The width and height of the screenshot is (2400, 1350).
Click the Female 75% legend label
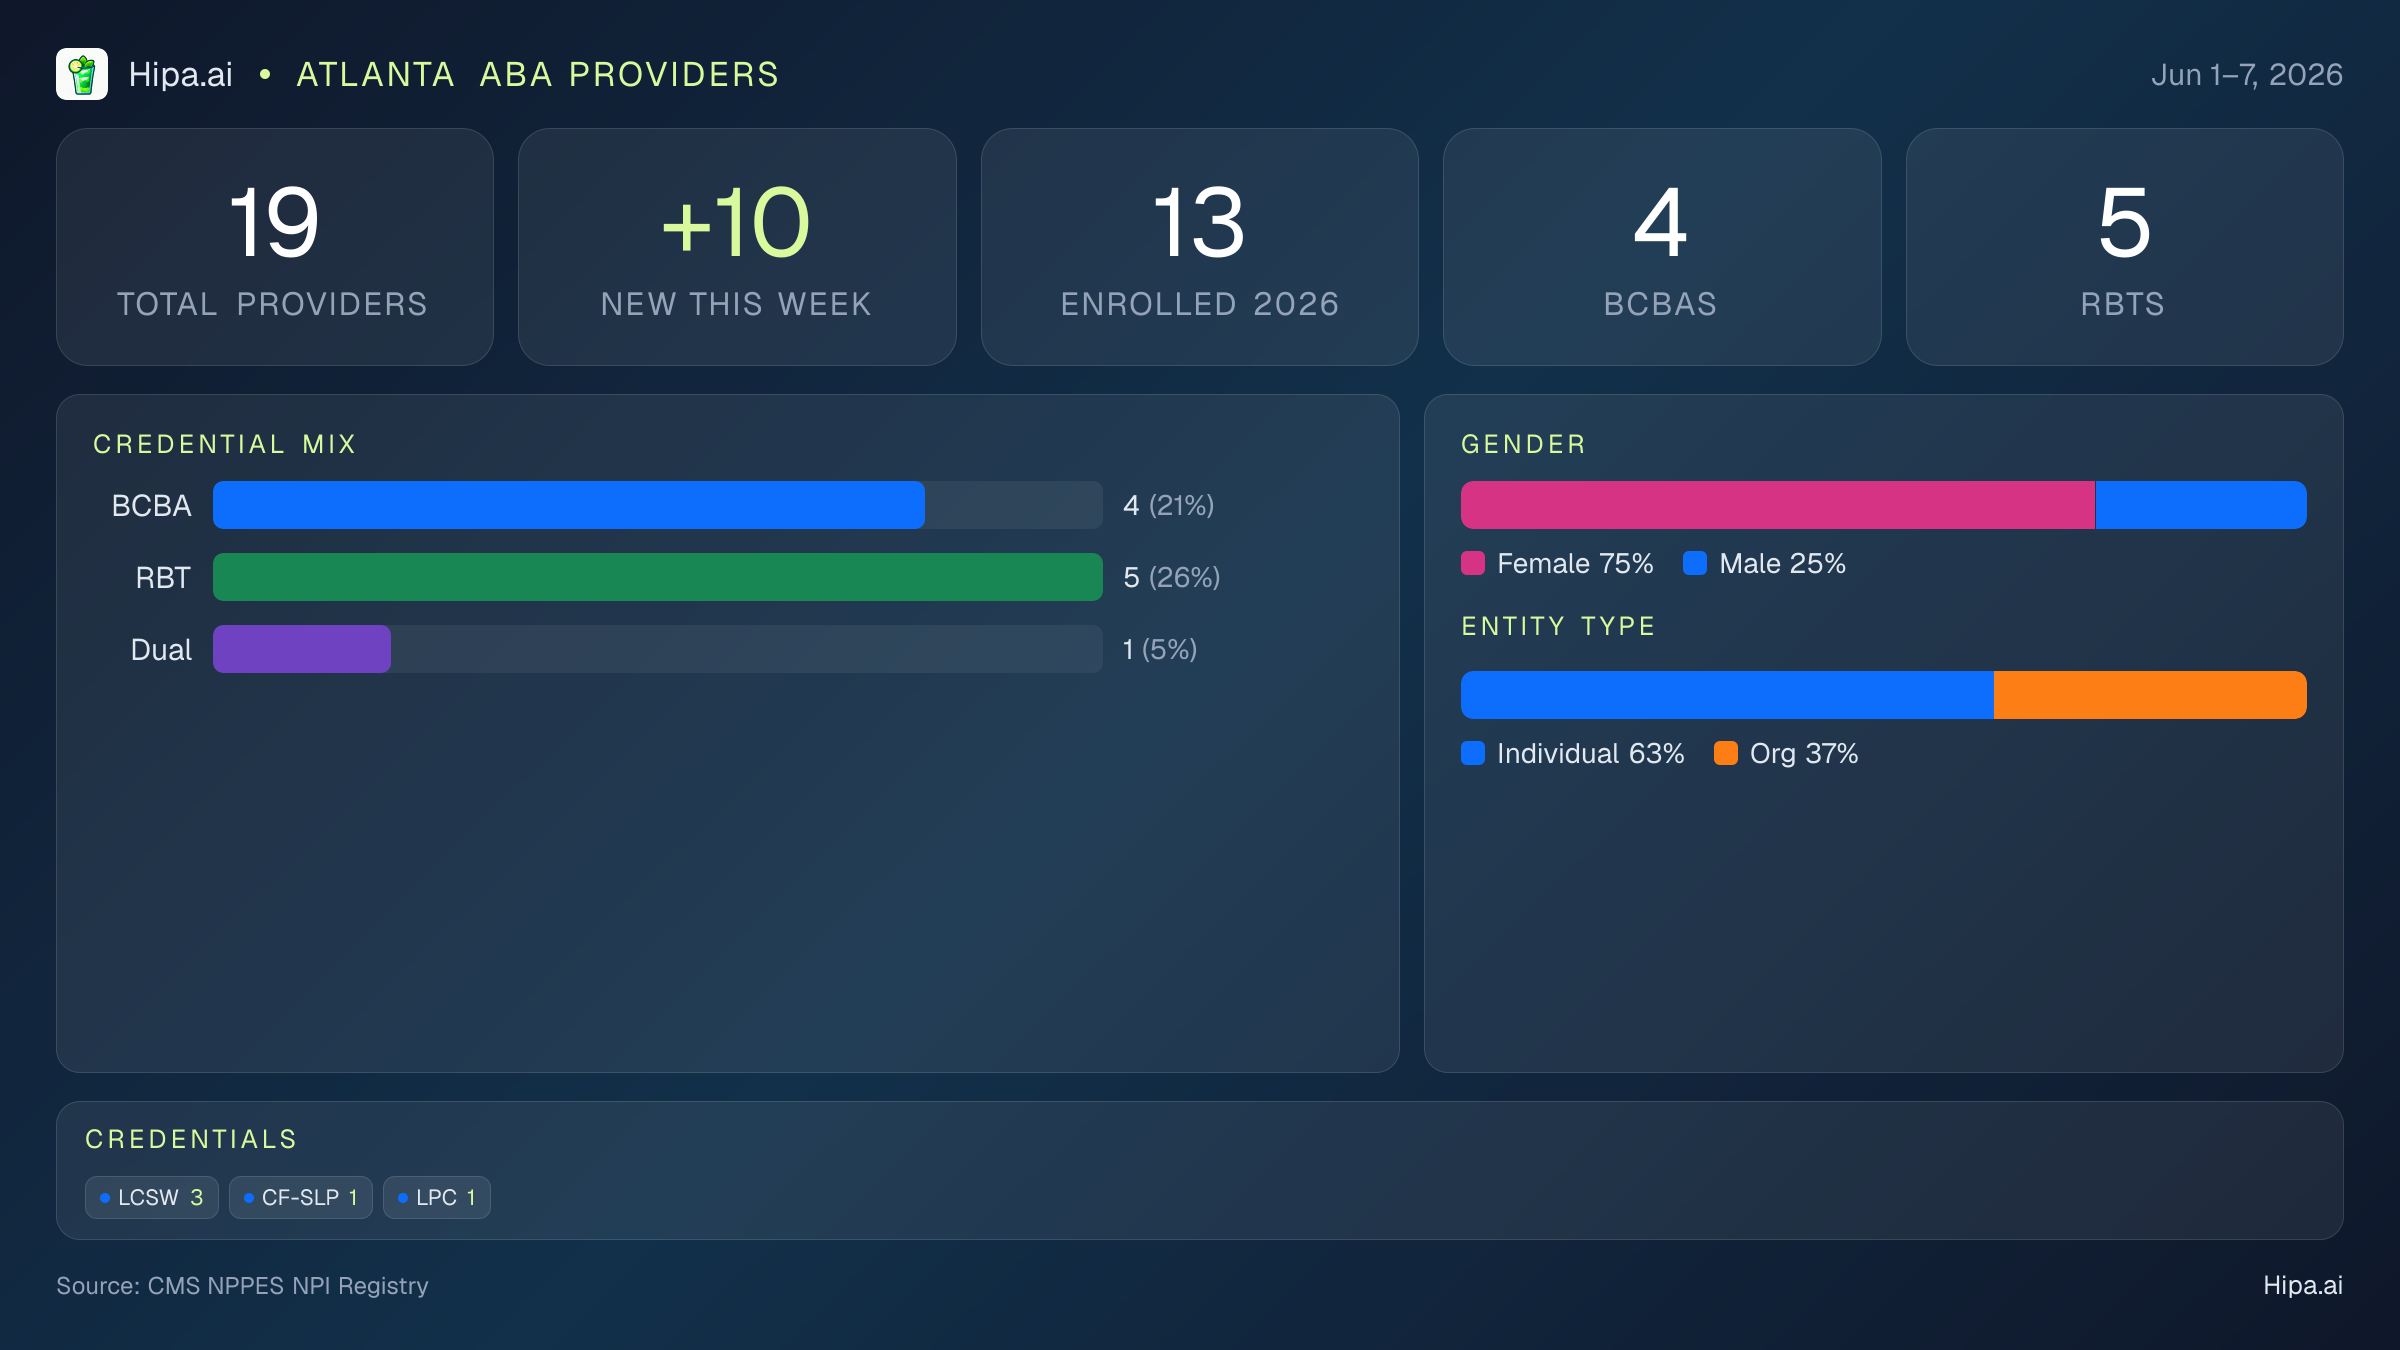(1575, 563)
